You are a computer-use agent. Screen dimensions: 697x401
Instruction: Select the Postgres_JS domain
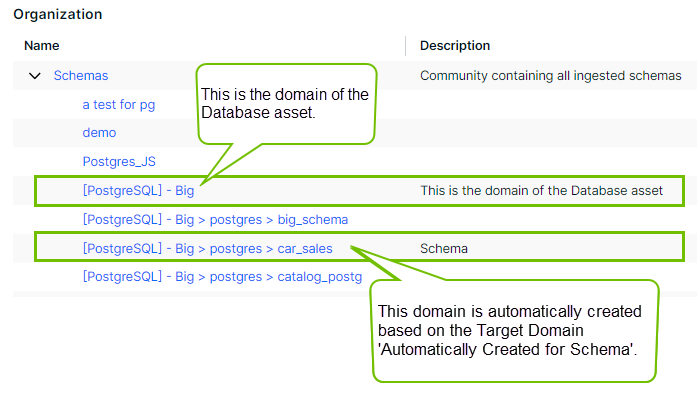(x=118, y=161)
